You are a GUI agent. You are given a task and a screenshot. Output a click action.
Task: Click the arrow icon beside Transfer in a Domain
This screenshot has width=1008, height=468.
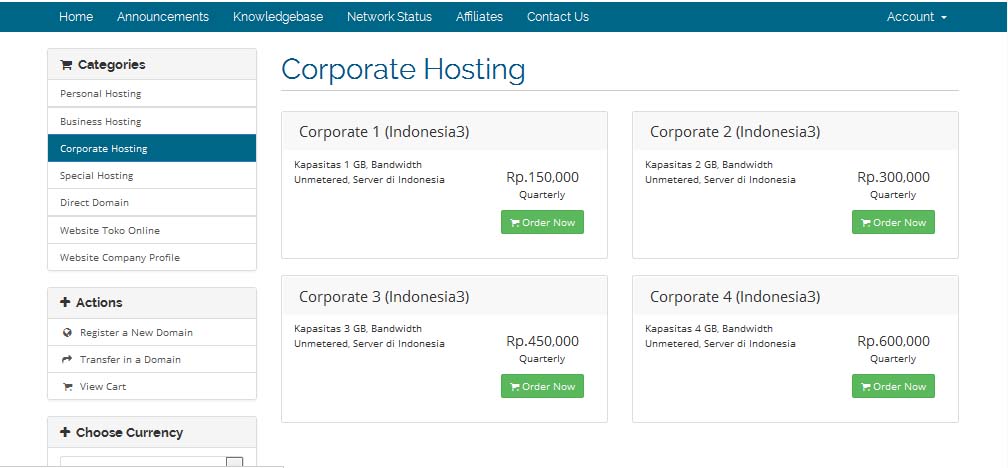click(67, 360)
